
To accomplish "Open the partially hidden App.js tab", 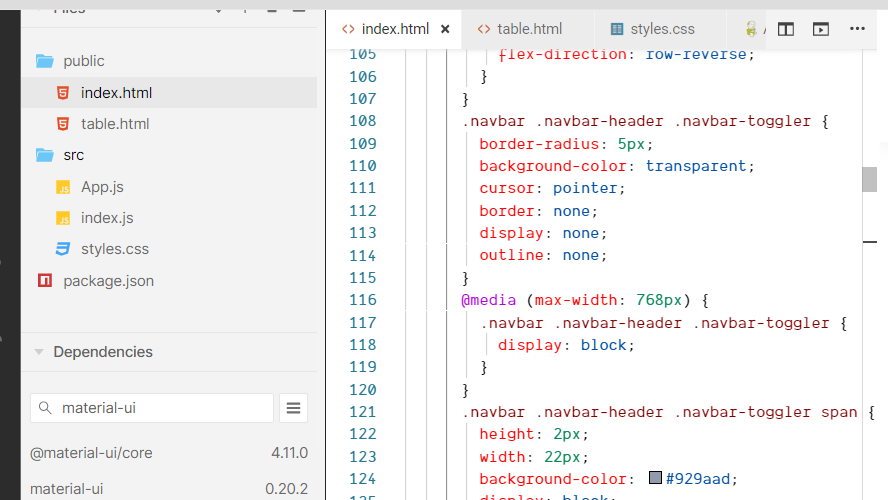I will (x=754, y=29).
